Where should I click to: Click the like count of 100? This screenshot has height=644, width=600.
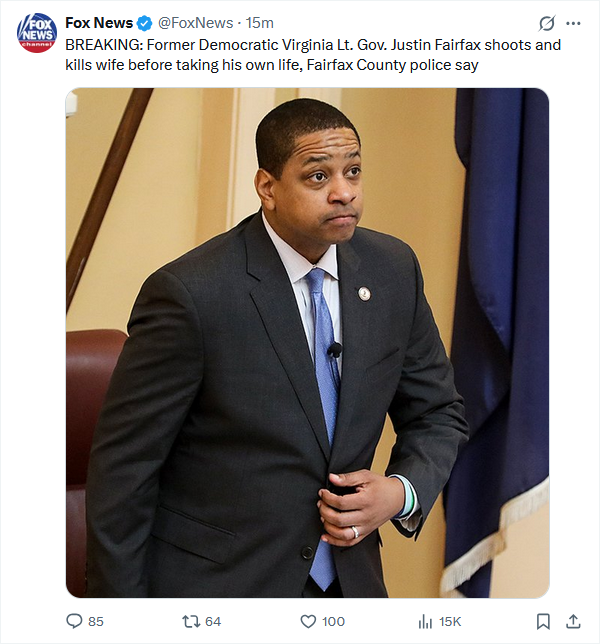click(x=333, y=621)
